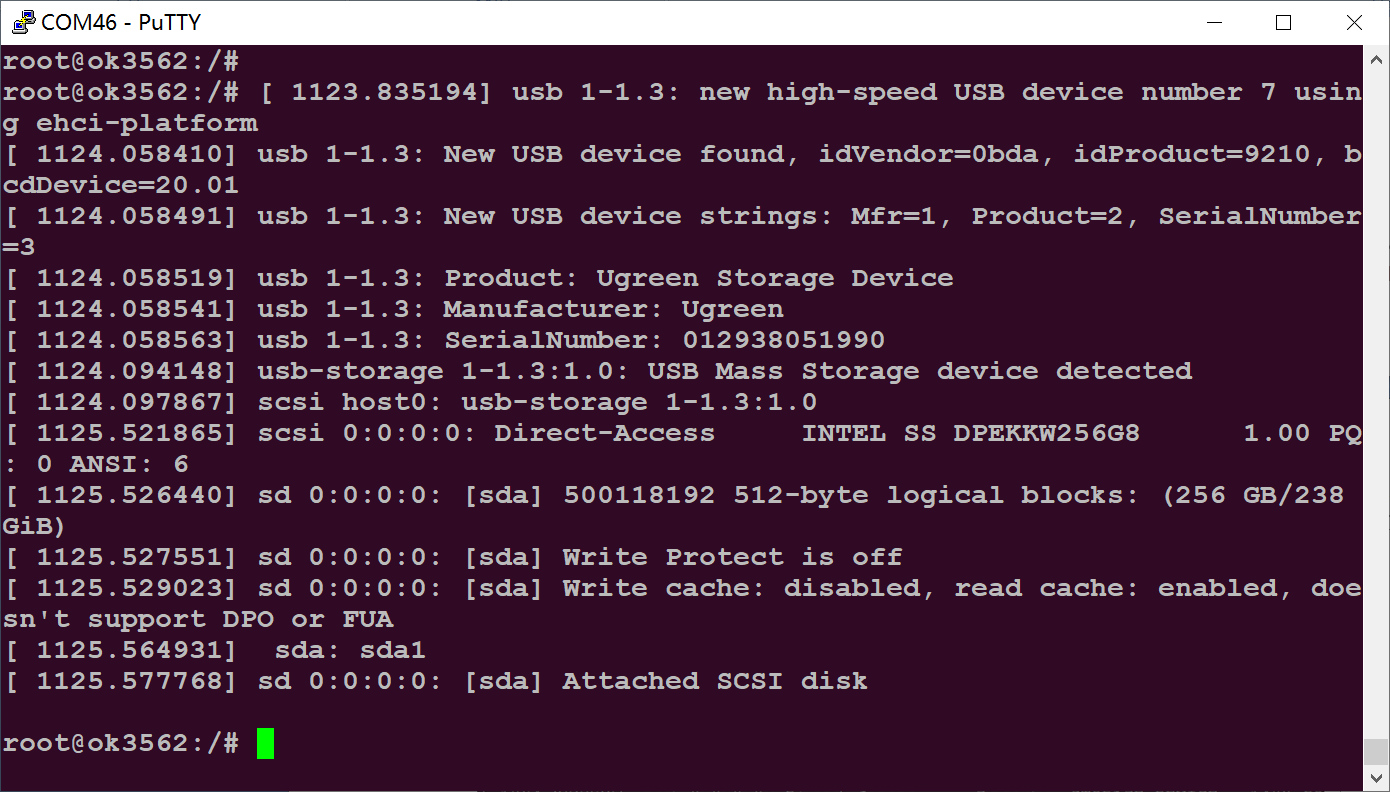Click the "INTEL SS DPEKKW256G8" device text
1390x792 pixels.
tap(970, 433)
